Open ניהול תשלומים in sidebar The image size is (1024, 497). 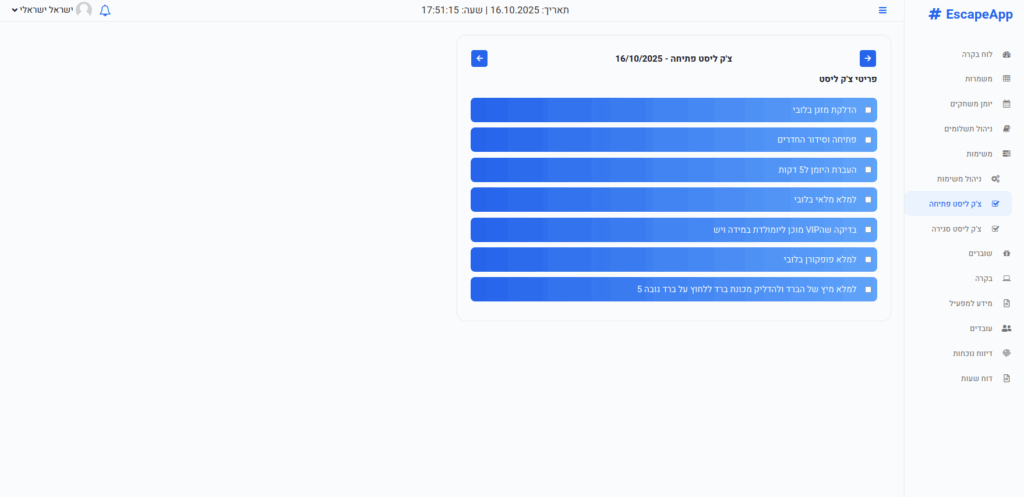(x=968, y=129)
